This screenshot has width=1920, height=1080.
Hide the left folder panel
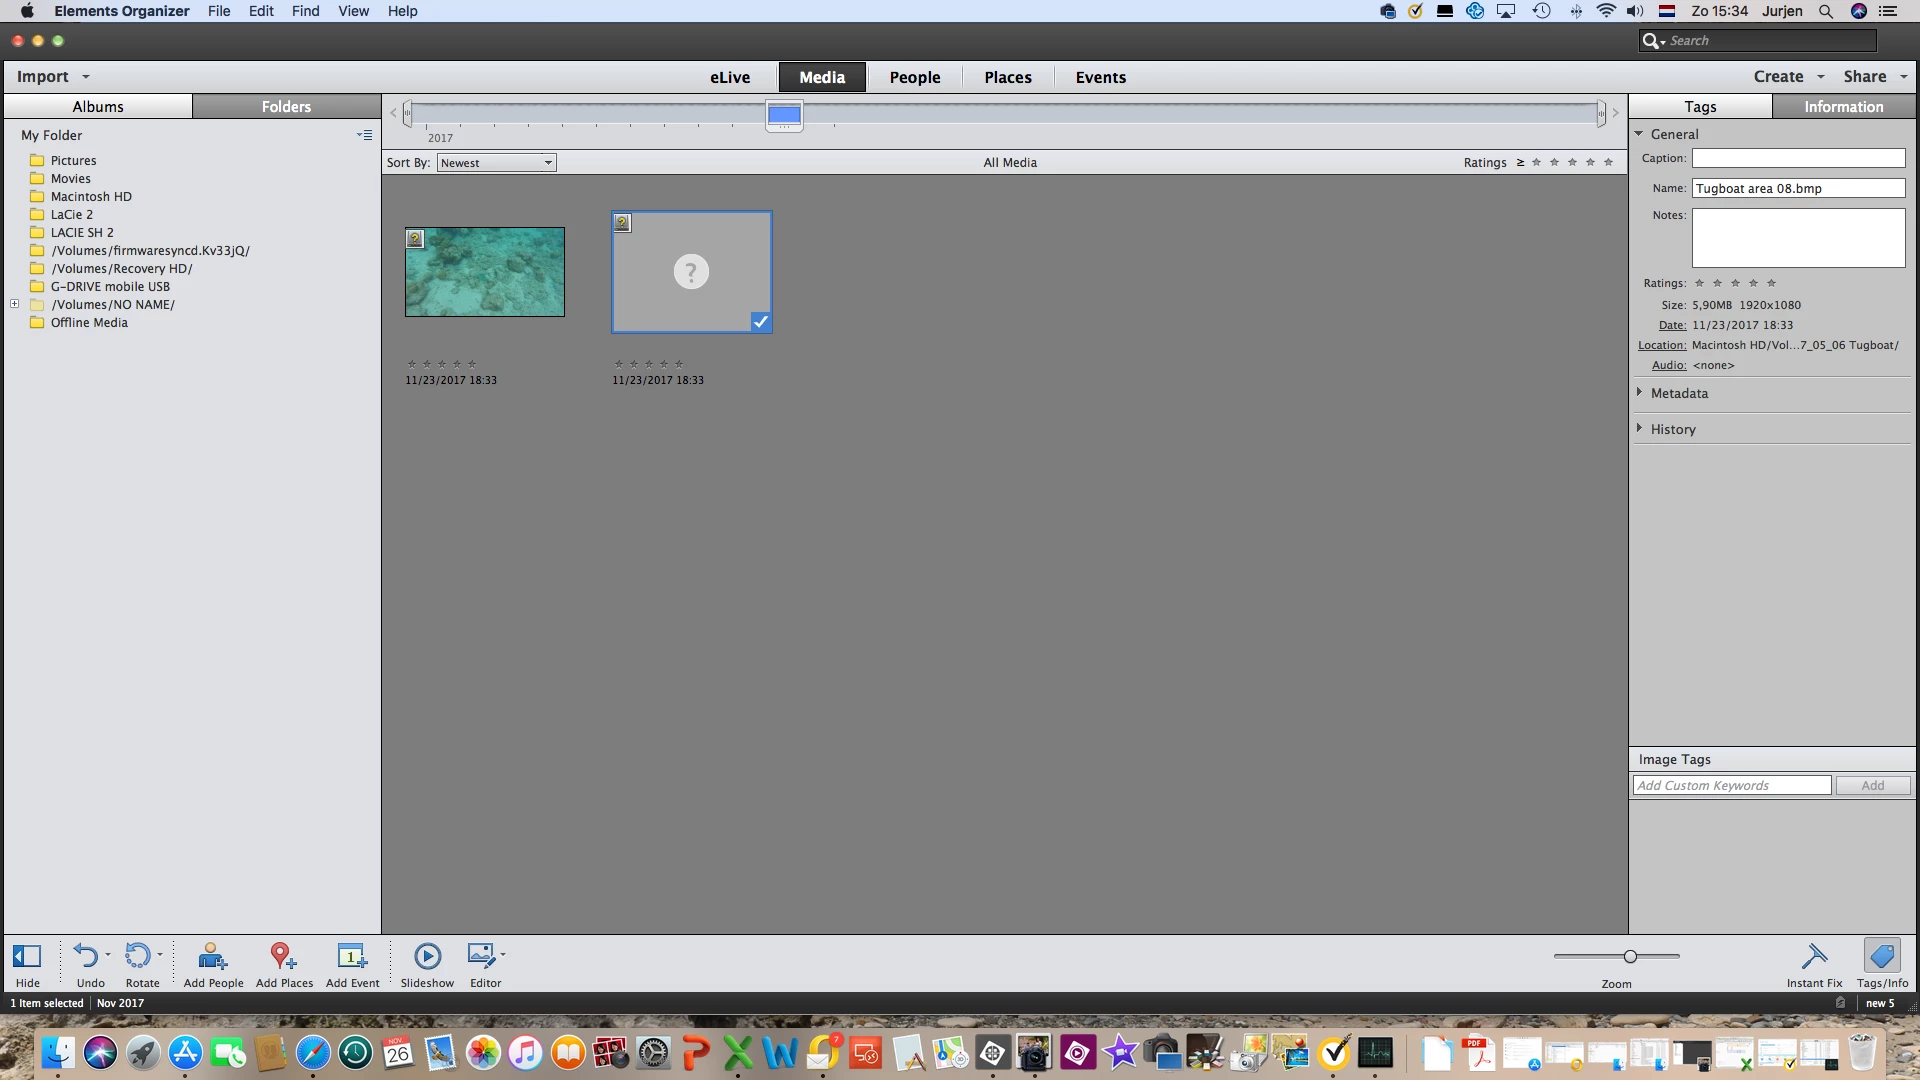pos(27,957)
